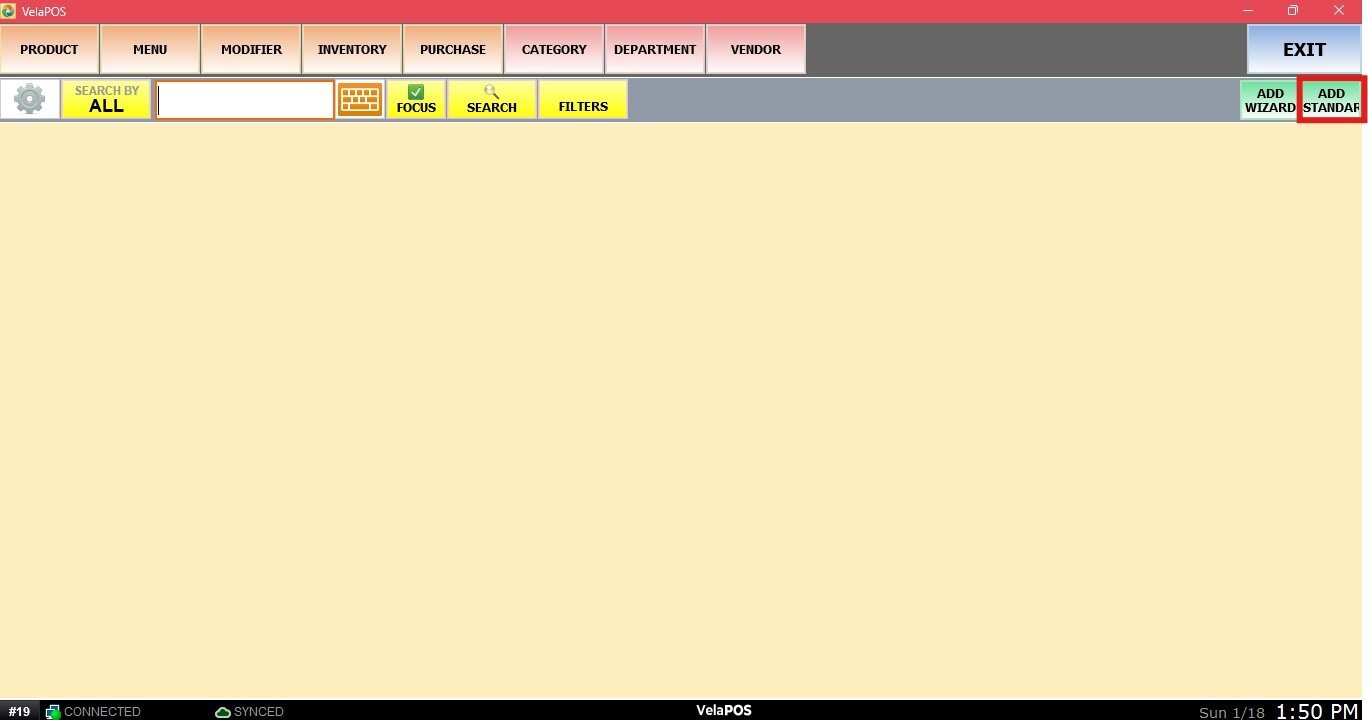Viewport: 1368px width, 720px height.
Task: Open the FILTERS options
Action: pos(583,100)
